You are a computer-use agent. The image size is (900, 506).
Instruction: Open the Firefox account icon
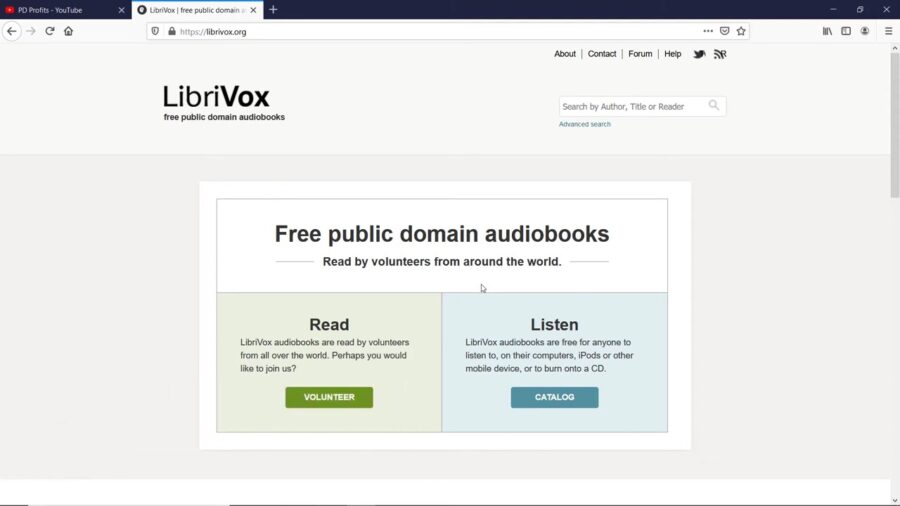[864, 31]
